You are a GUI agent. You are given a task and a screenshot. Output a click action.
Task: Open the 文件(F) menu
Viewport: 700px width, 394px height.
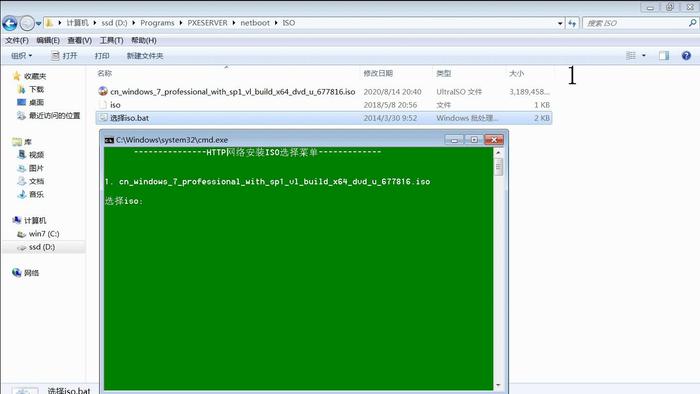[x=17, y=41]
